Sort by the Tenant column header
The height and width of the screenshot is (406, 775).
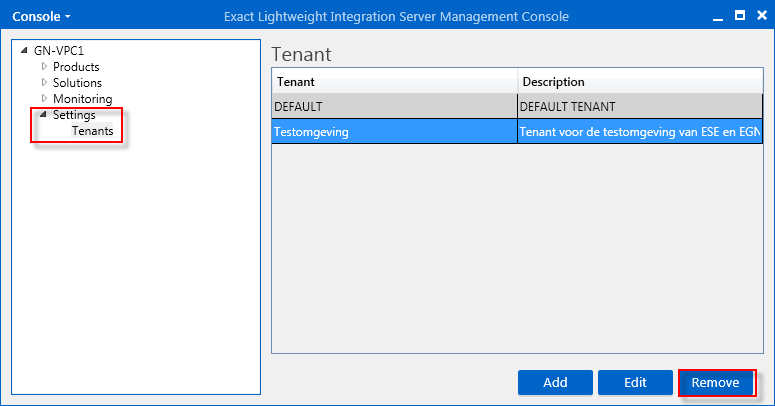394,82
